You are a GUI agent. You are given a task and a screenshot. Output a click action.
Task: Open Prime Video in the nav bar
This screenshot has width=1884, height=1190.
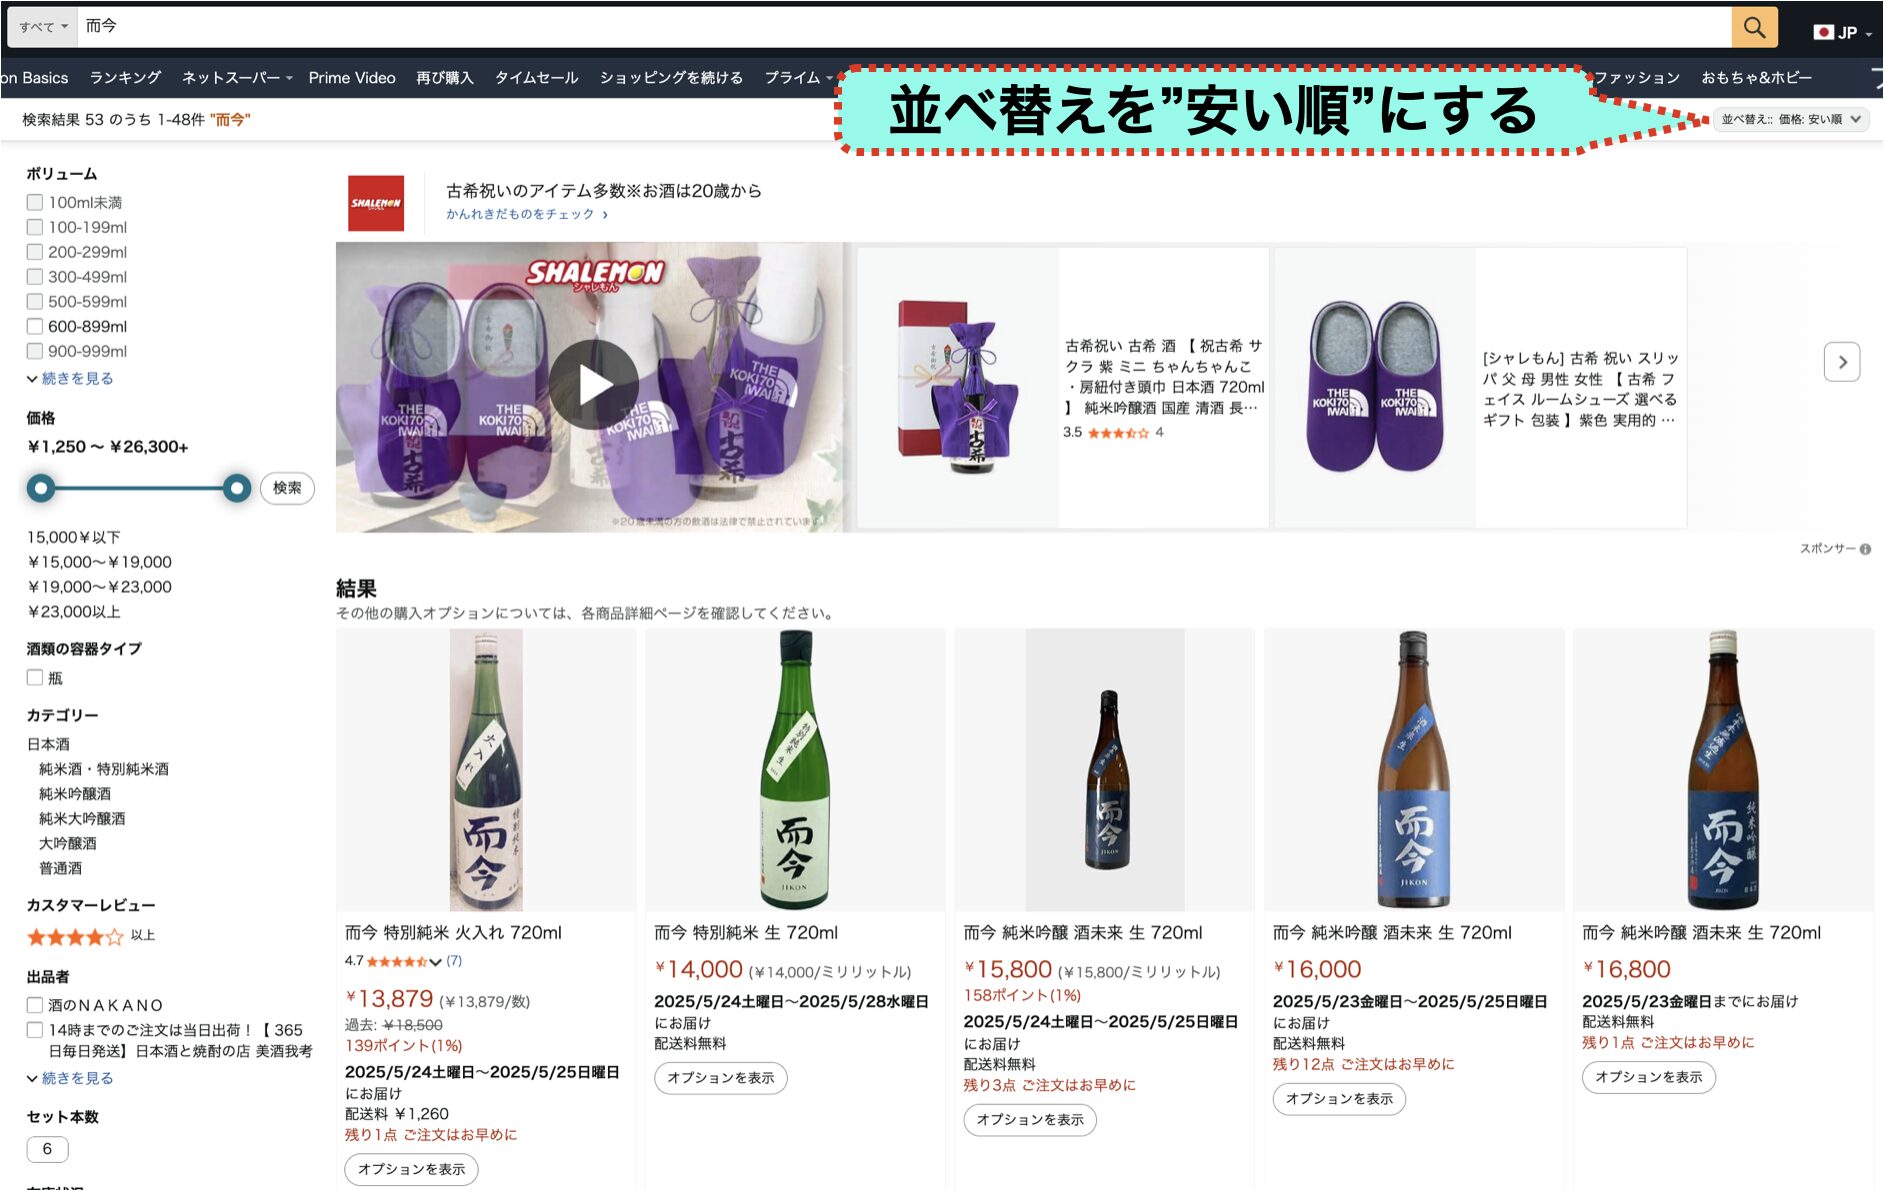click(352, 78)
